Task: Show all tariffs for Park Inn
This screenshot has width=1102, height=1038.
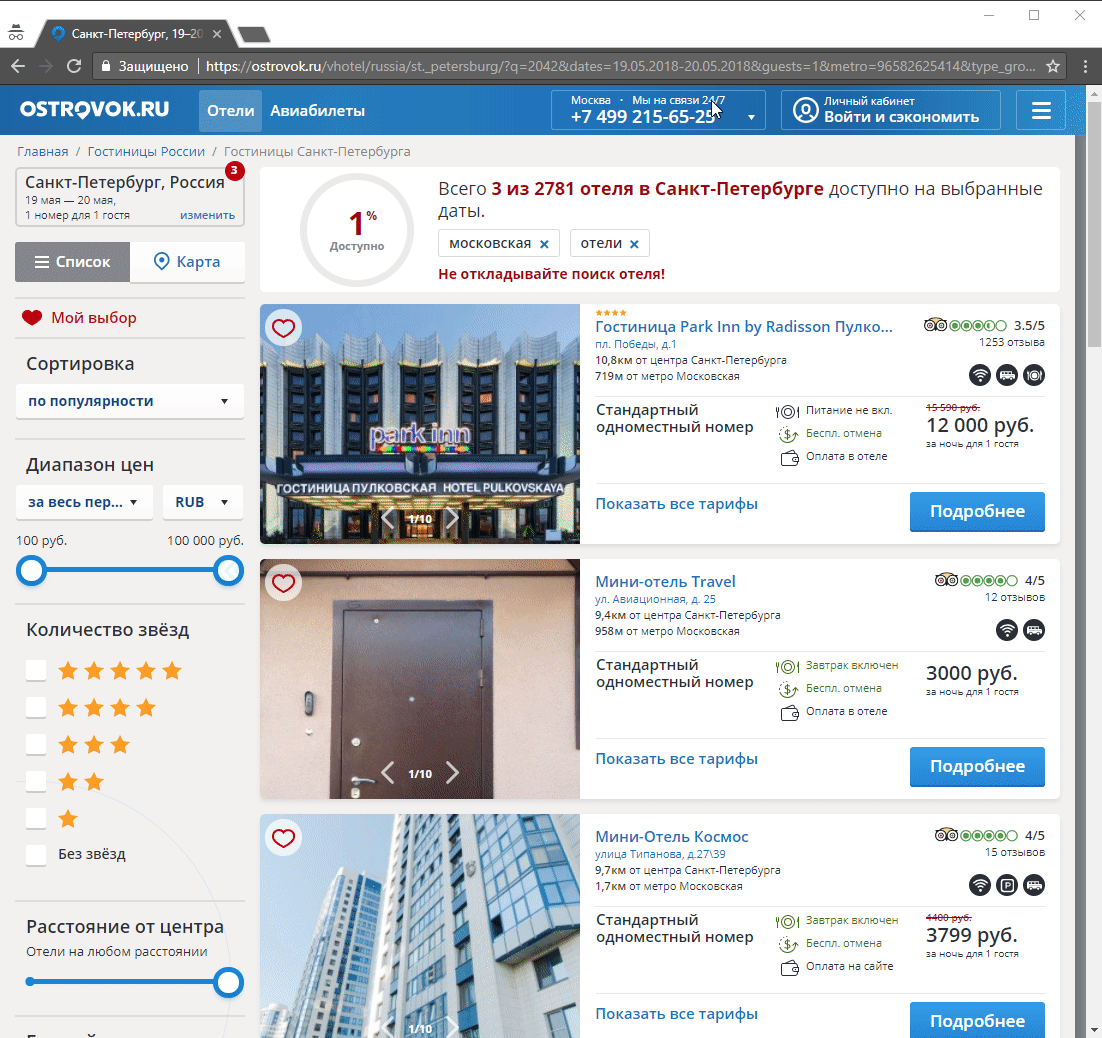Action: 676,503
